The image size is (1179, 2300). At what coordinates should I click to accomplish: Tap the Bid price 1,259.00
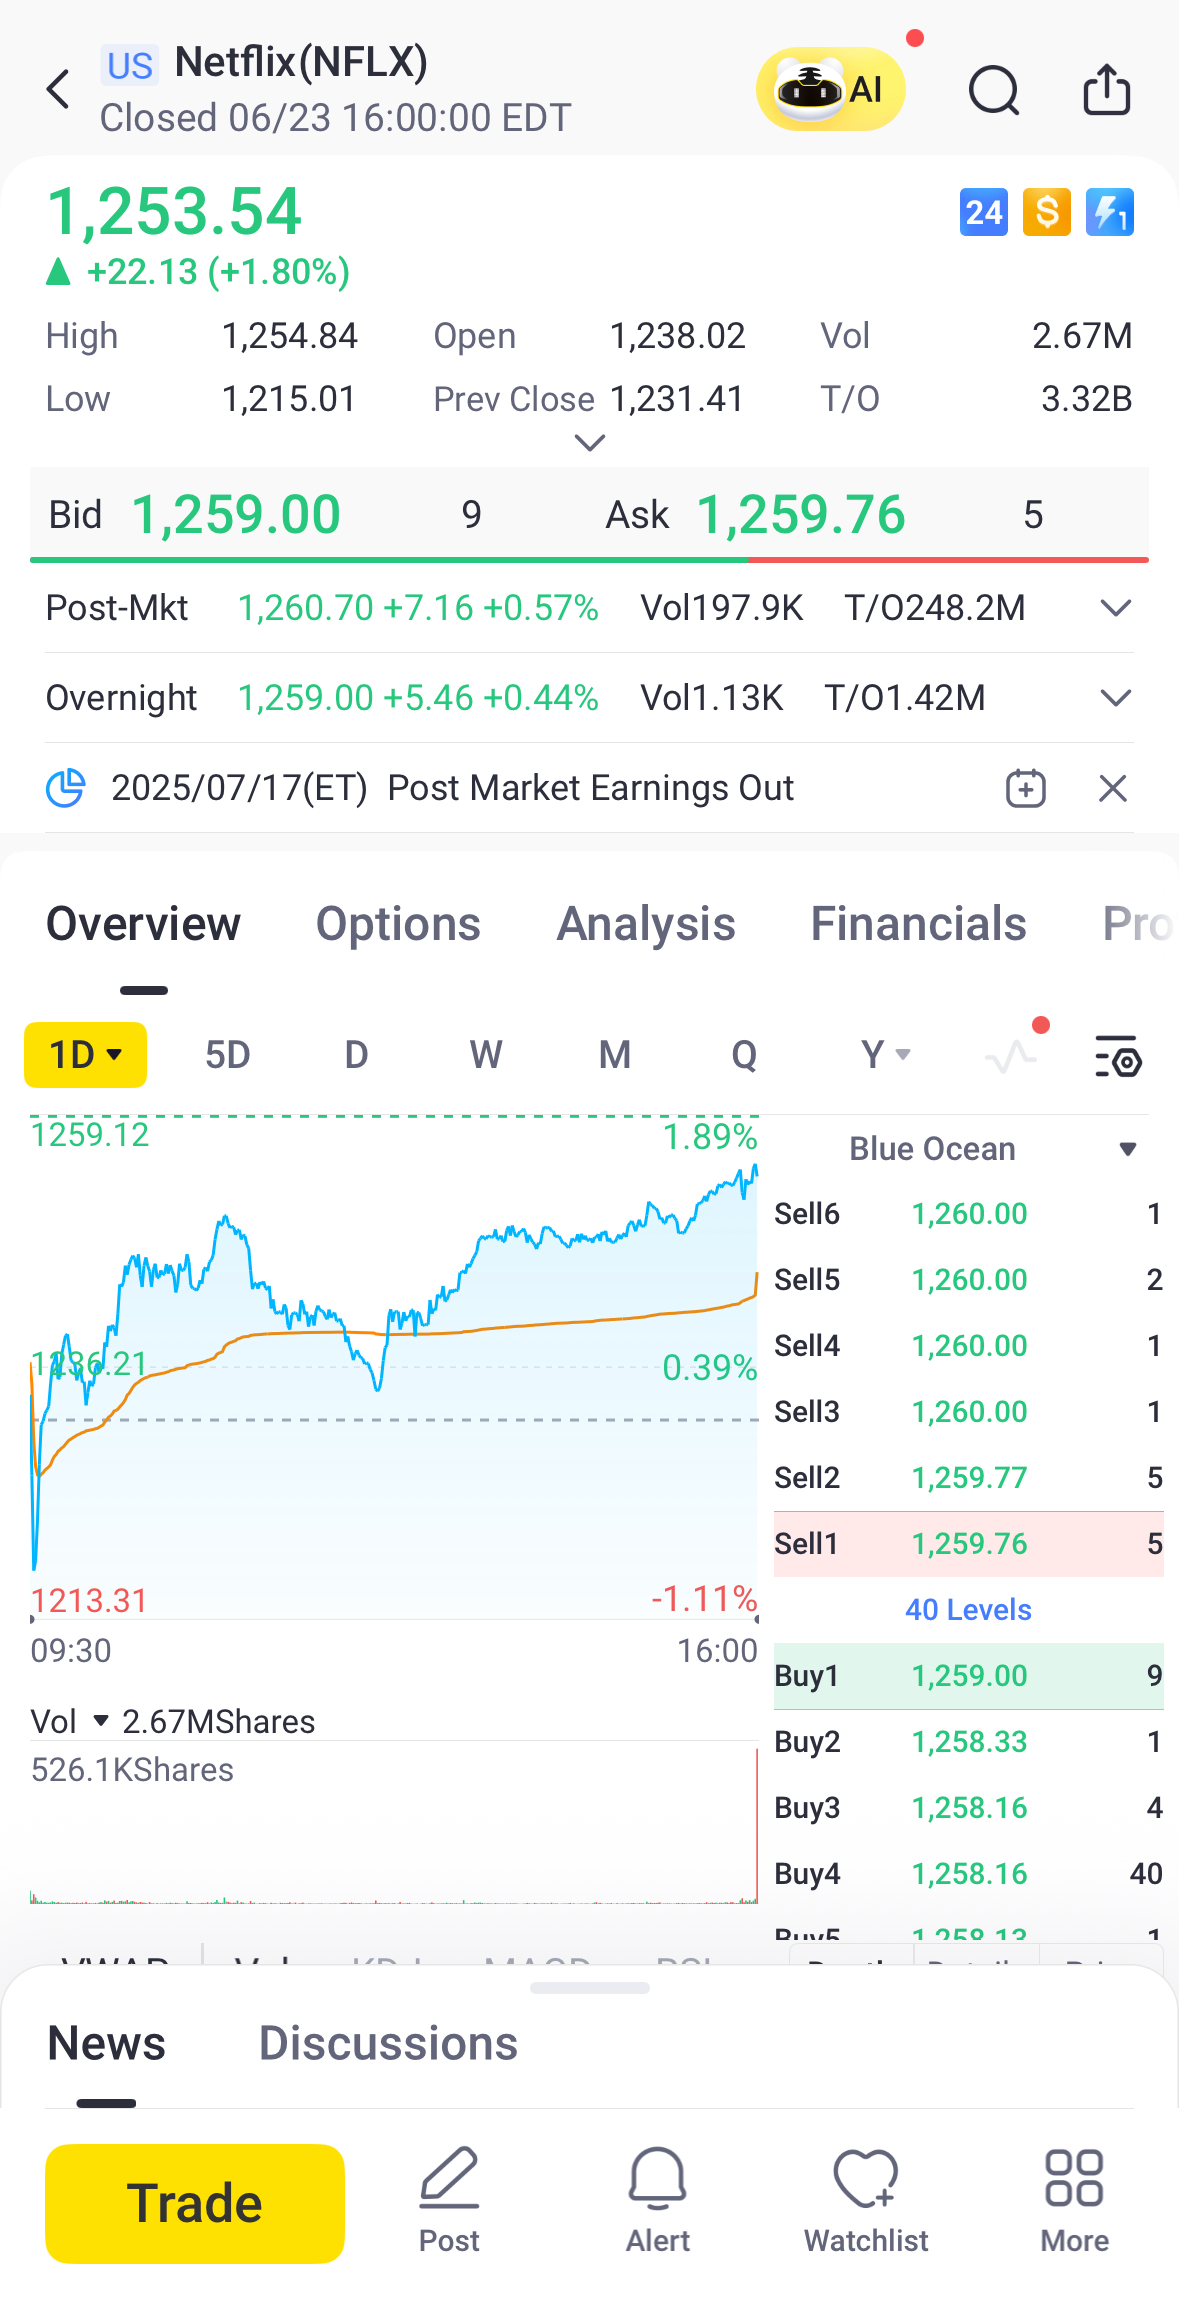[x=236, y=515]
